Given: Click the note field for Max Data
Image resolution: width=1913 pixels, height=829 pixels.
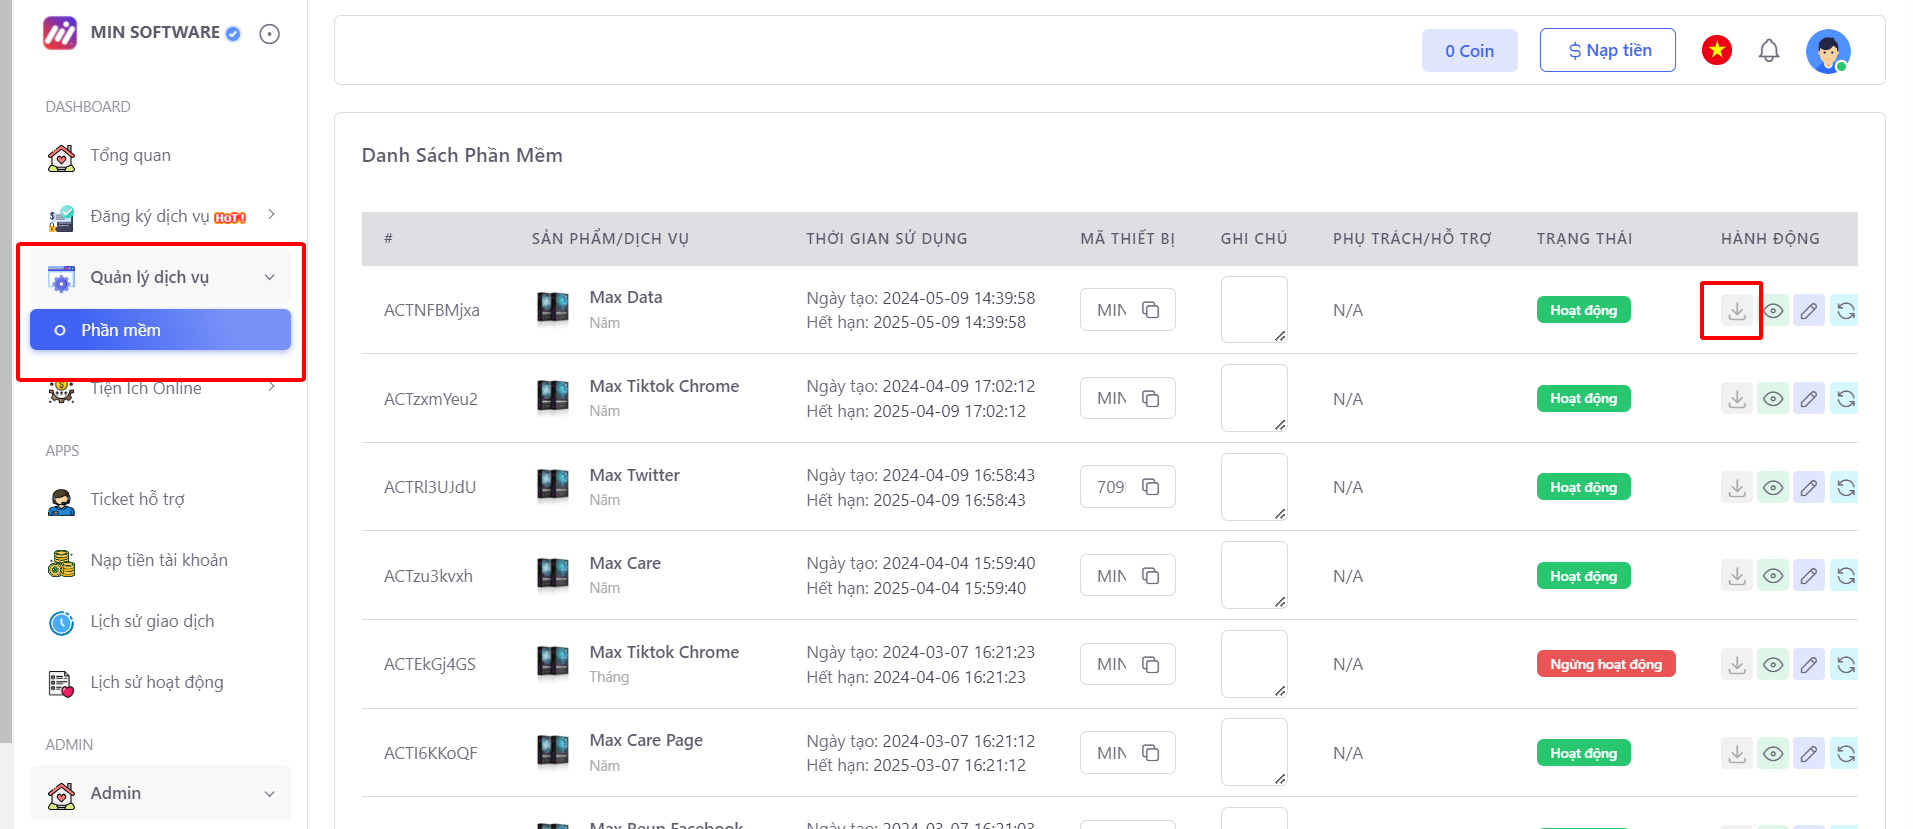Looking at the screenshot, I should 1254,310.
